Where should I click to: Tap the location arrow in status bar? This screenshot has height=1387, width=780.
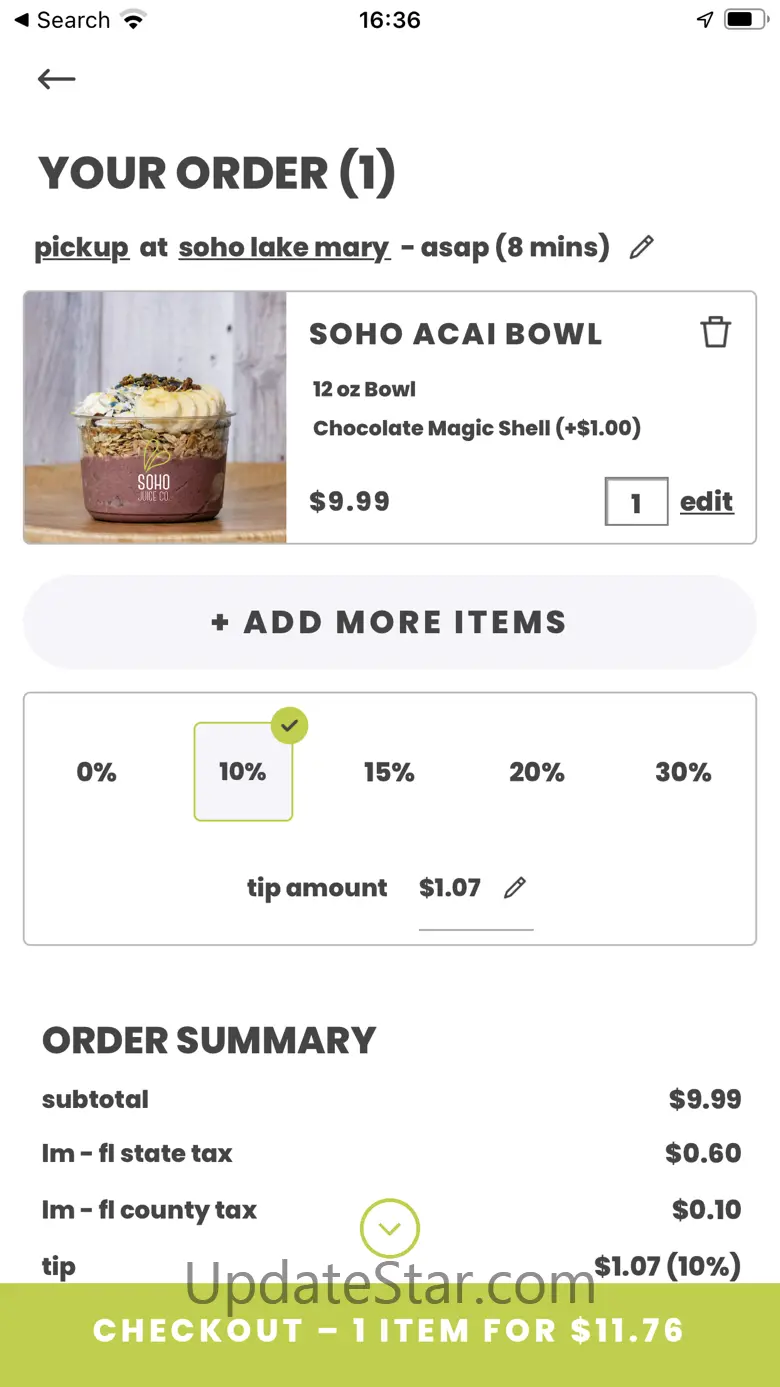pos(706,20)
